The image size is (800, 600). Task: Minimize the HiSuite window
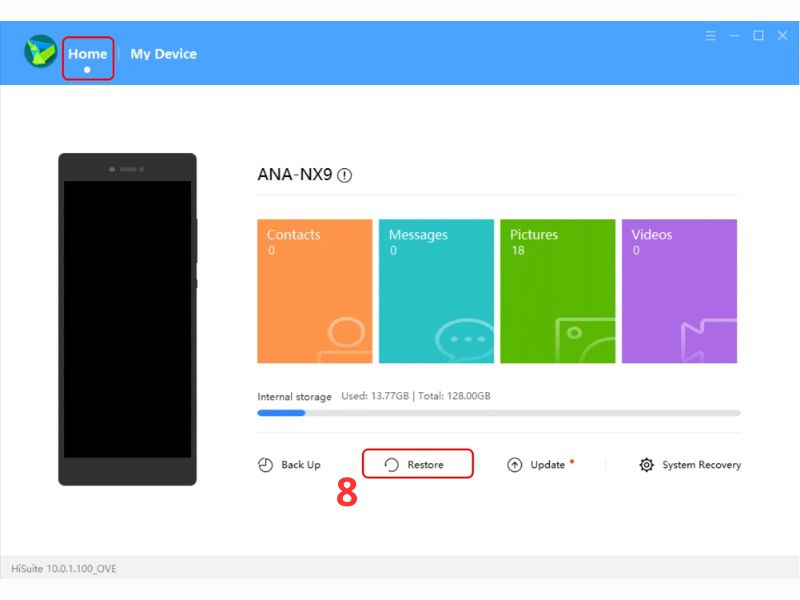tap(734, 36)
